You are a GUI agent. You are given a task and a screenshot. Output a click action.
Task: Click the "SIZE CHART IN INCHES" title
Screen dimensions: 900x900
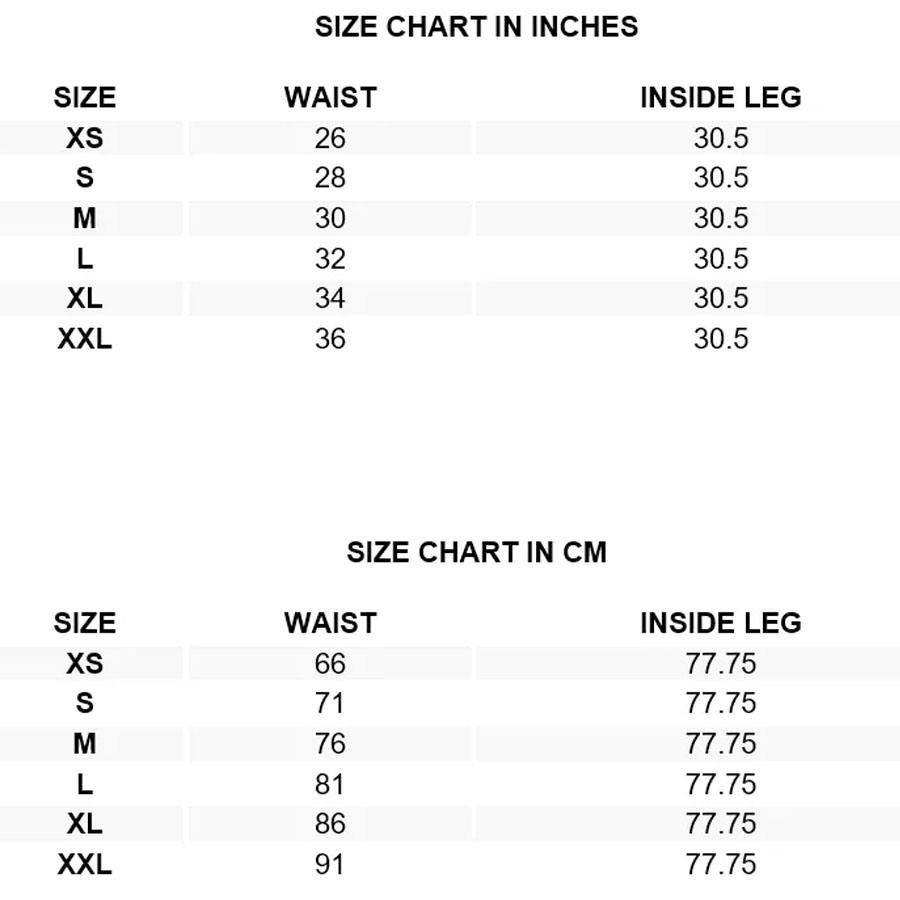(x=476, y=27)
